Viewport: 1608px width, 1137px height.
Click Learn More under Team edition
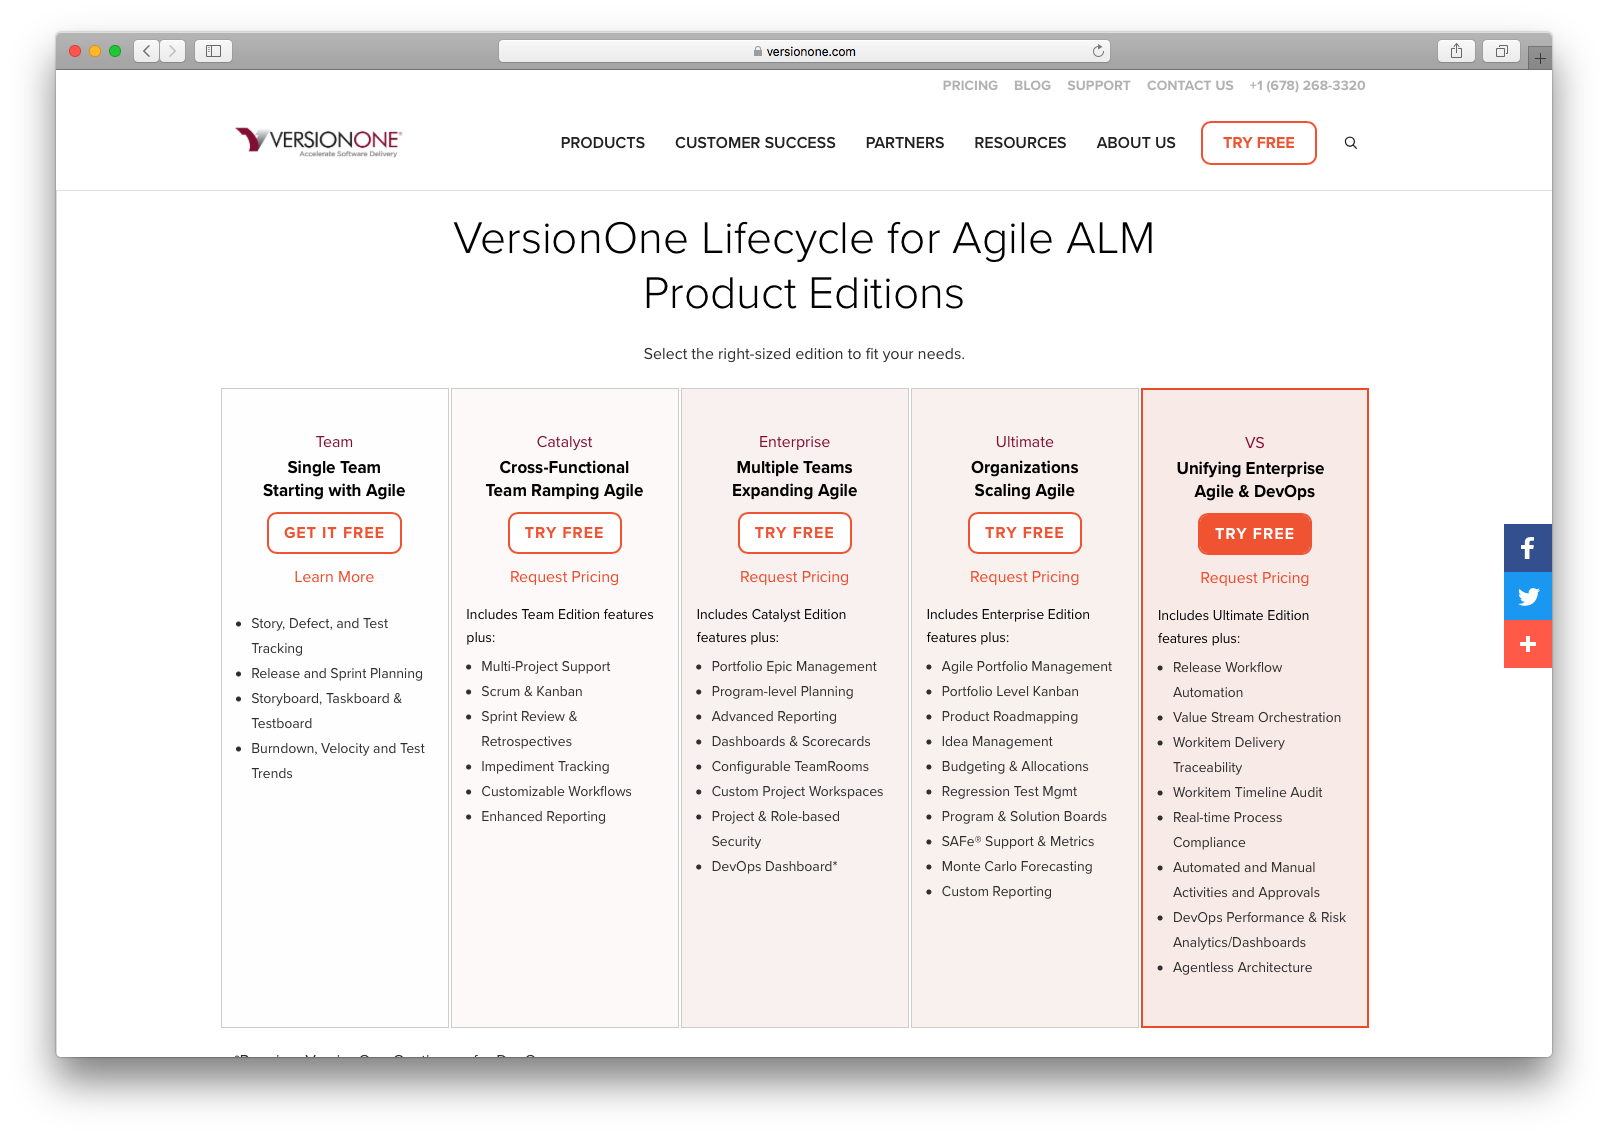point(334,577)
